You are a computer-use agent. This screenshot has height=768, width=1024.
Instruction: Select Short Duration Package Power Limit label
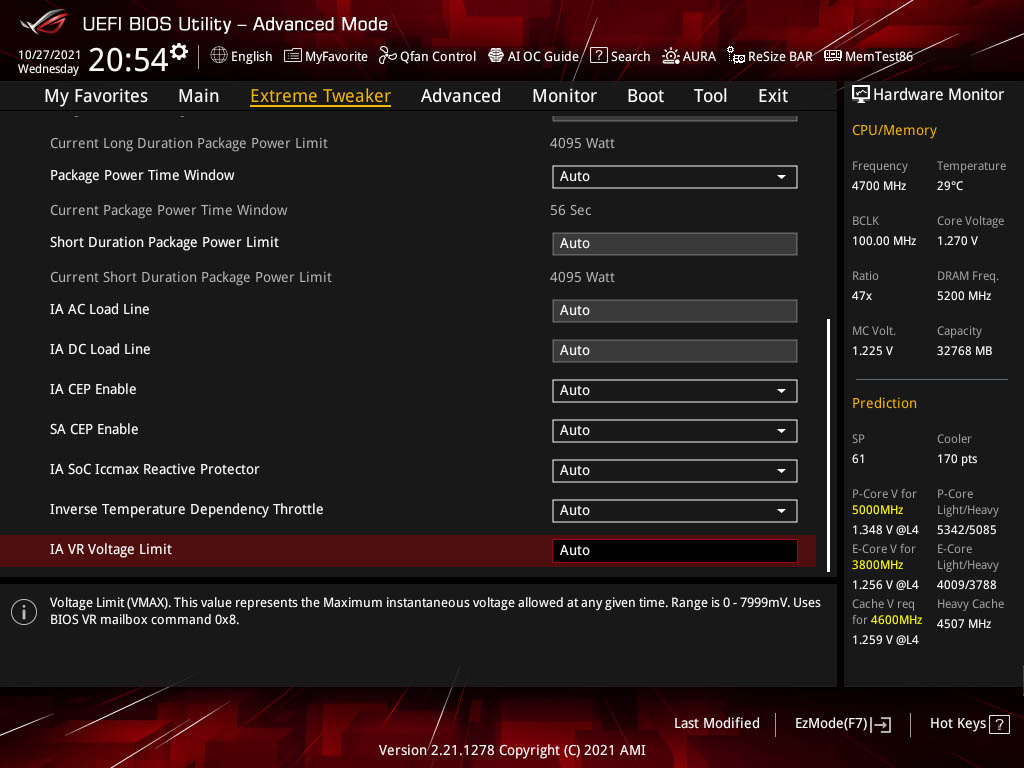tap(165, 242)
